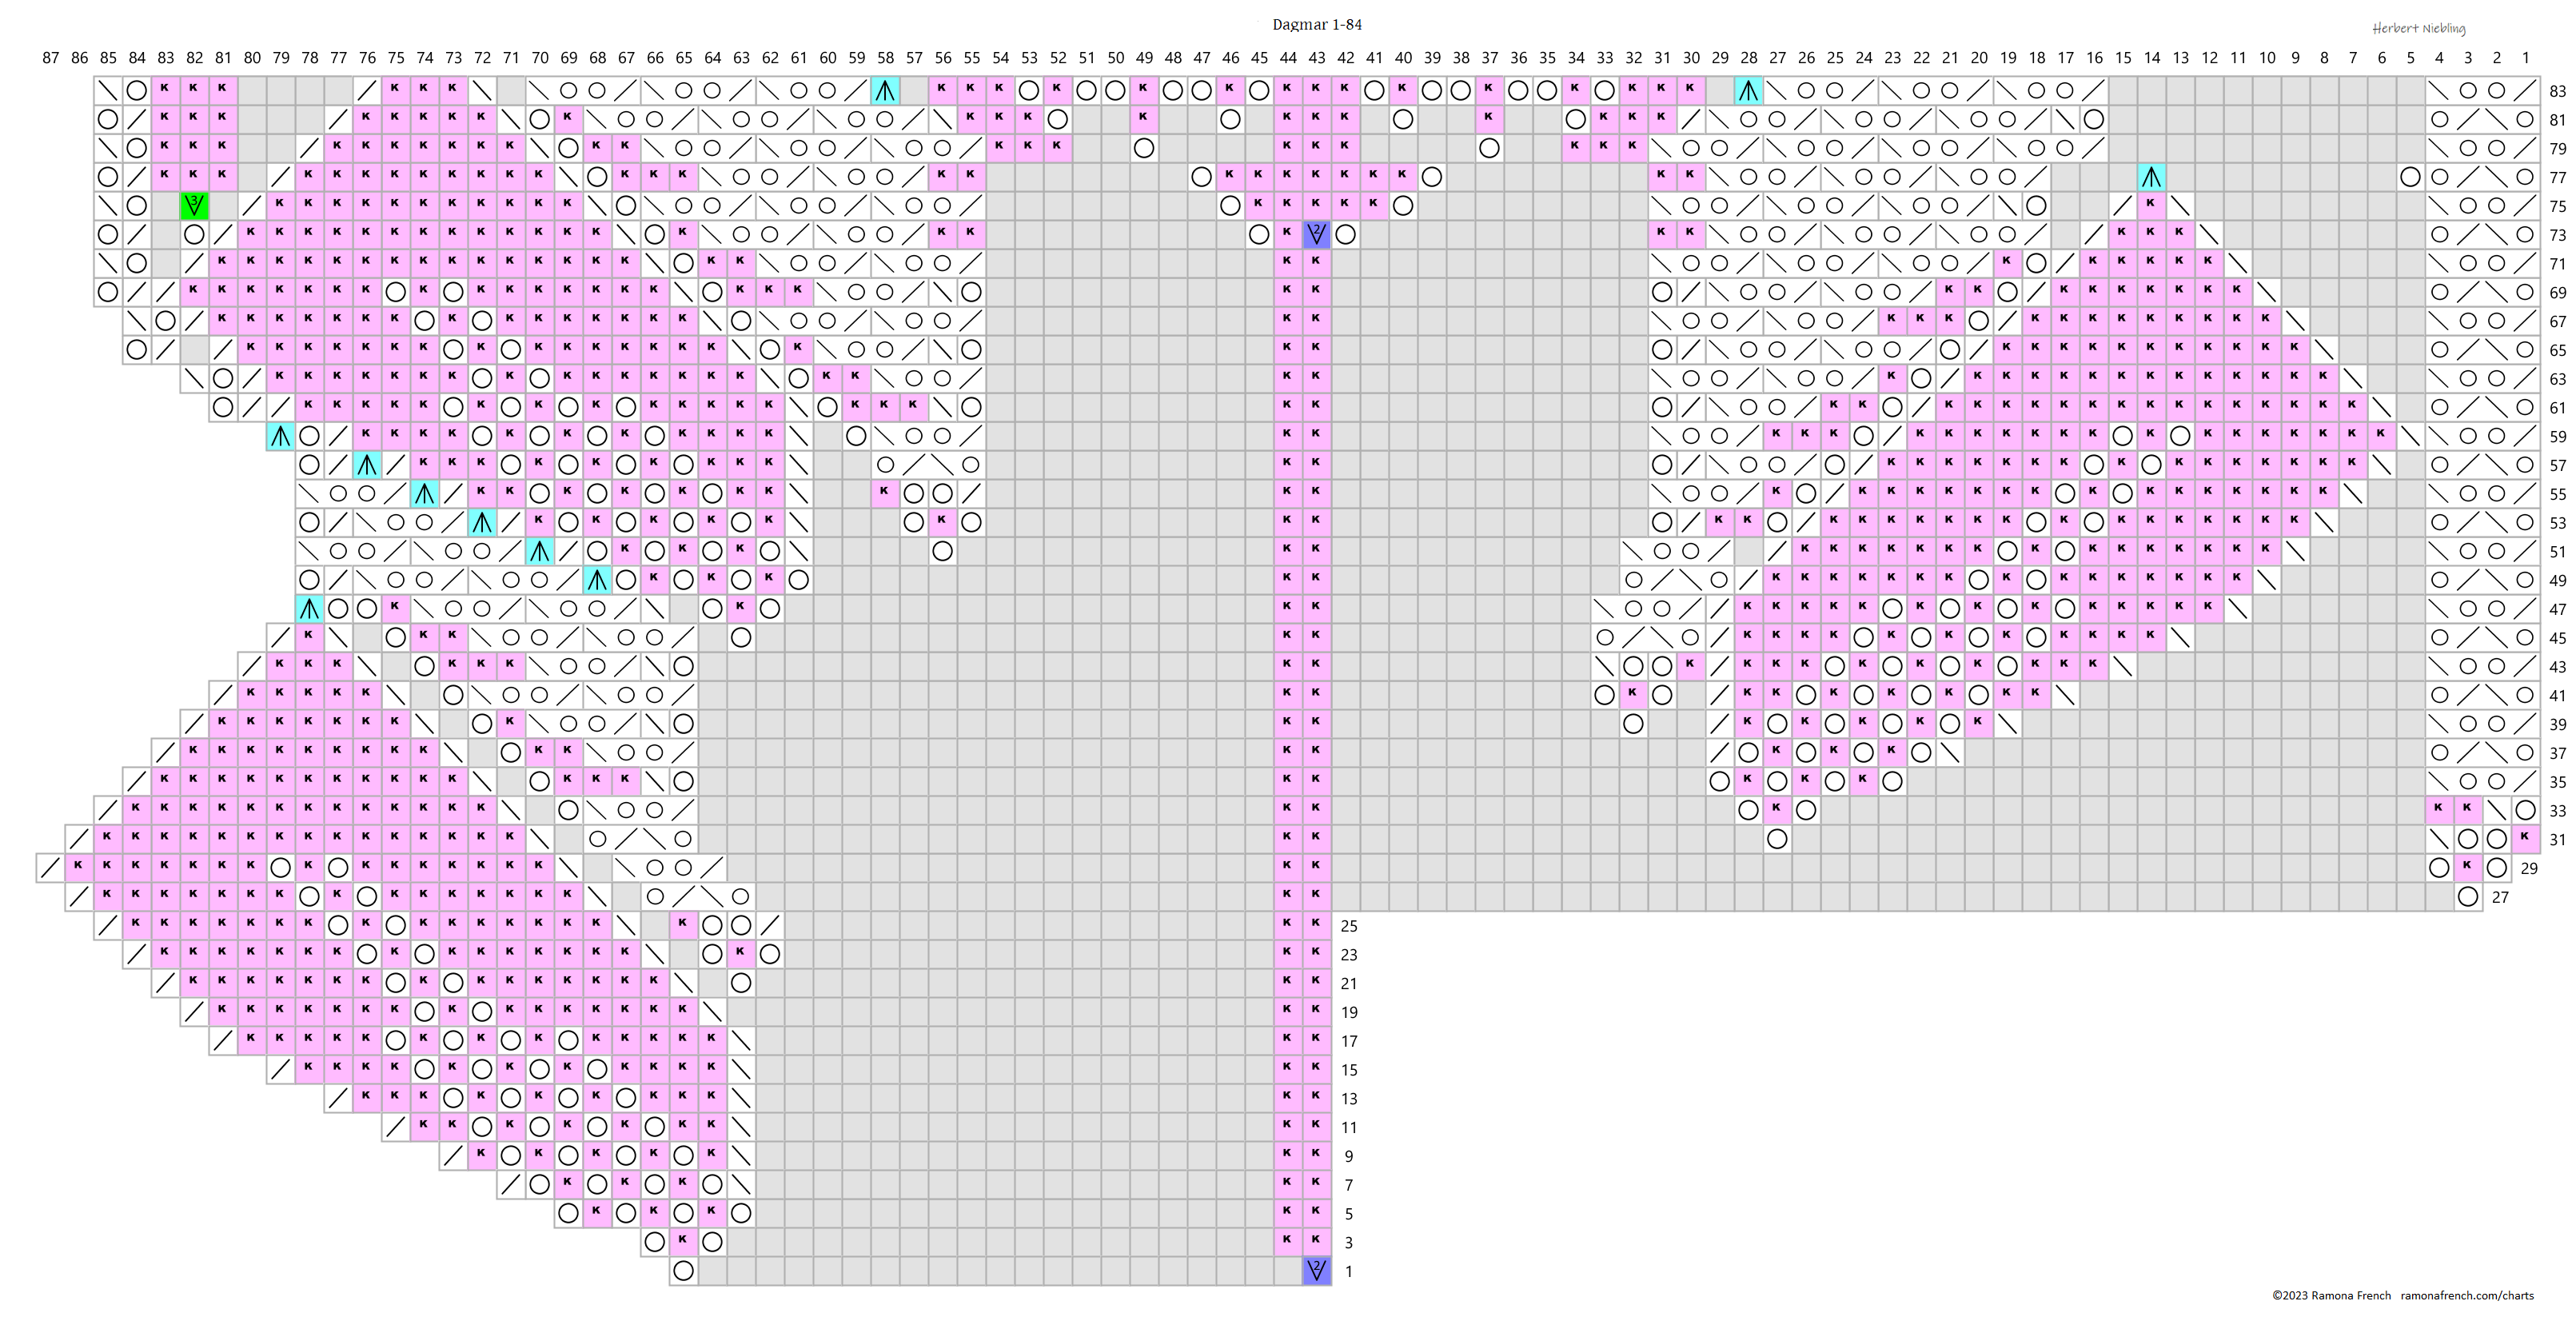This screenshot has width=2576, height=1321.
Task: Click the purple symbol cell in row 73
Action: pyautogui.click(x=1317, y=235)
